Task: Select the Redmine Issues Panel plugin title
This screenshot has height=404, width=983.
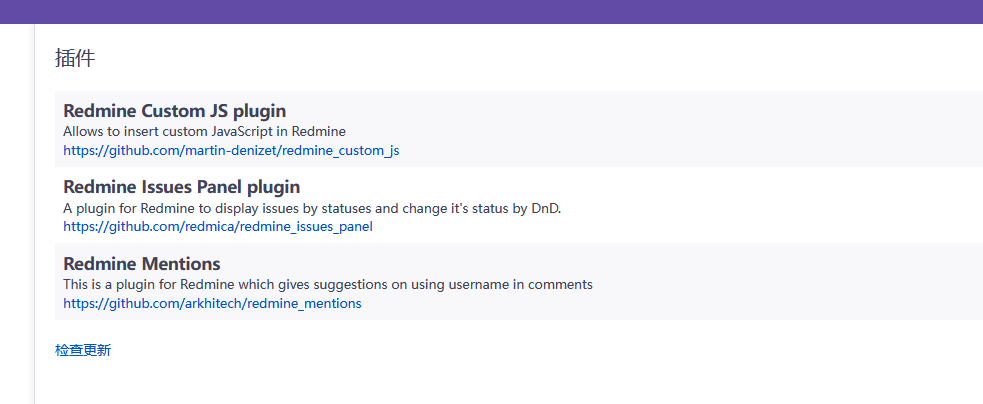Action: click(x=181, y=187)
